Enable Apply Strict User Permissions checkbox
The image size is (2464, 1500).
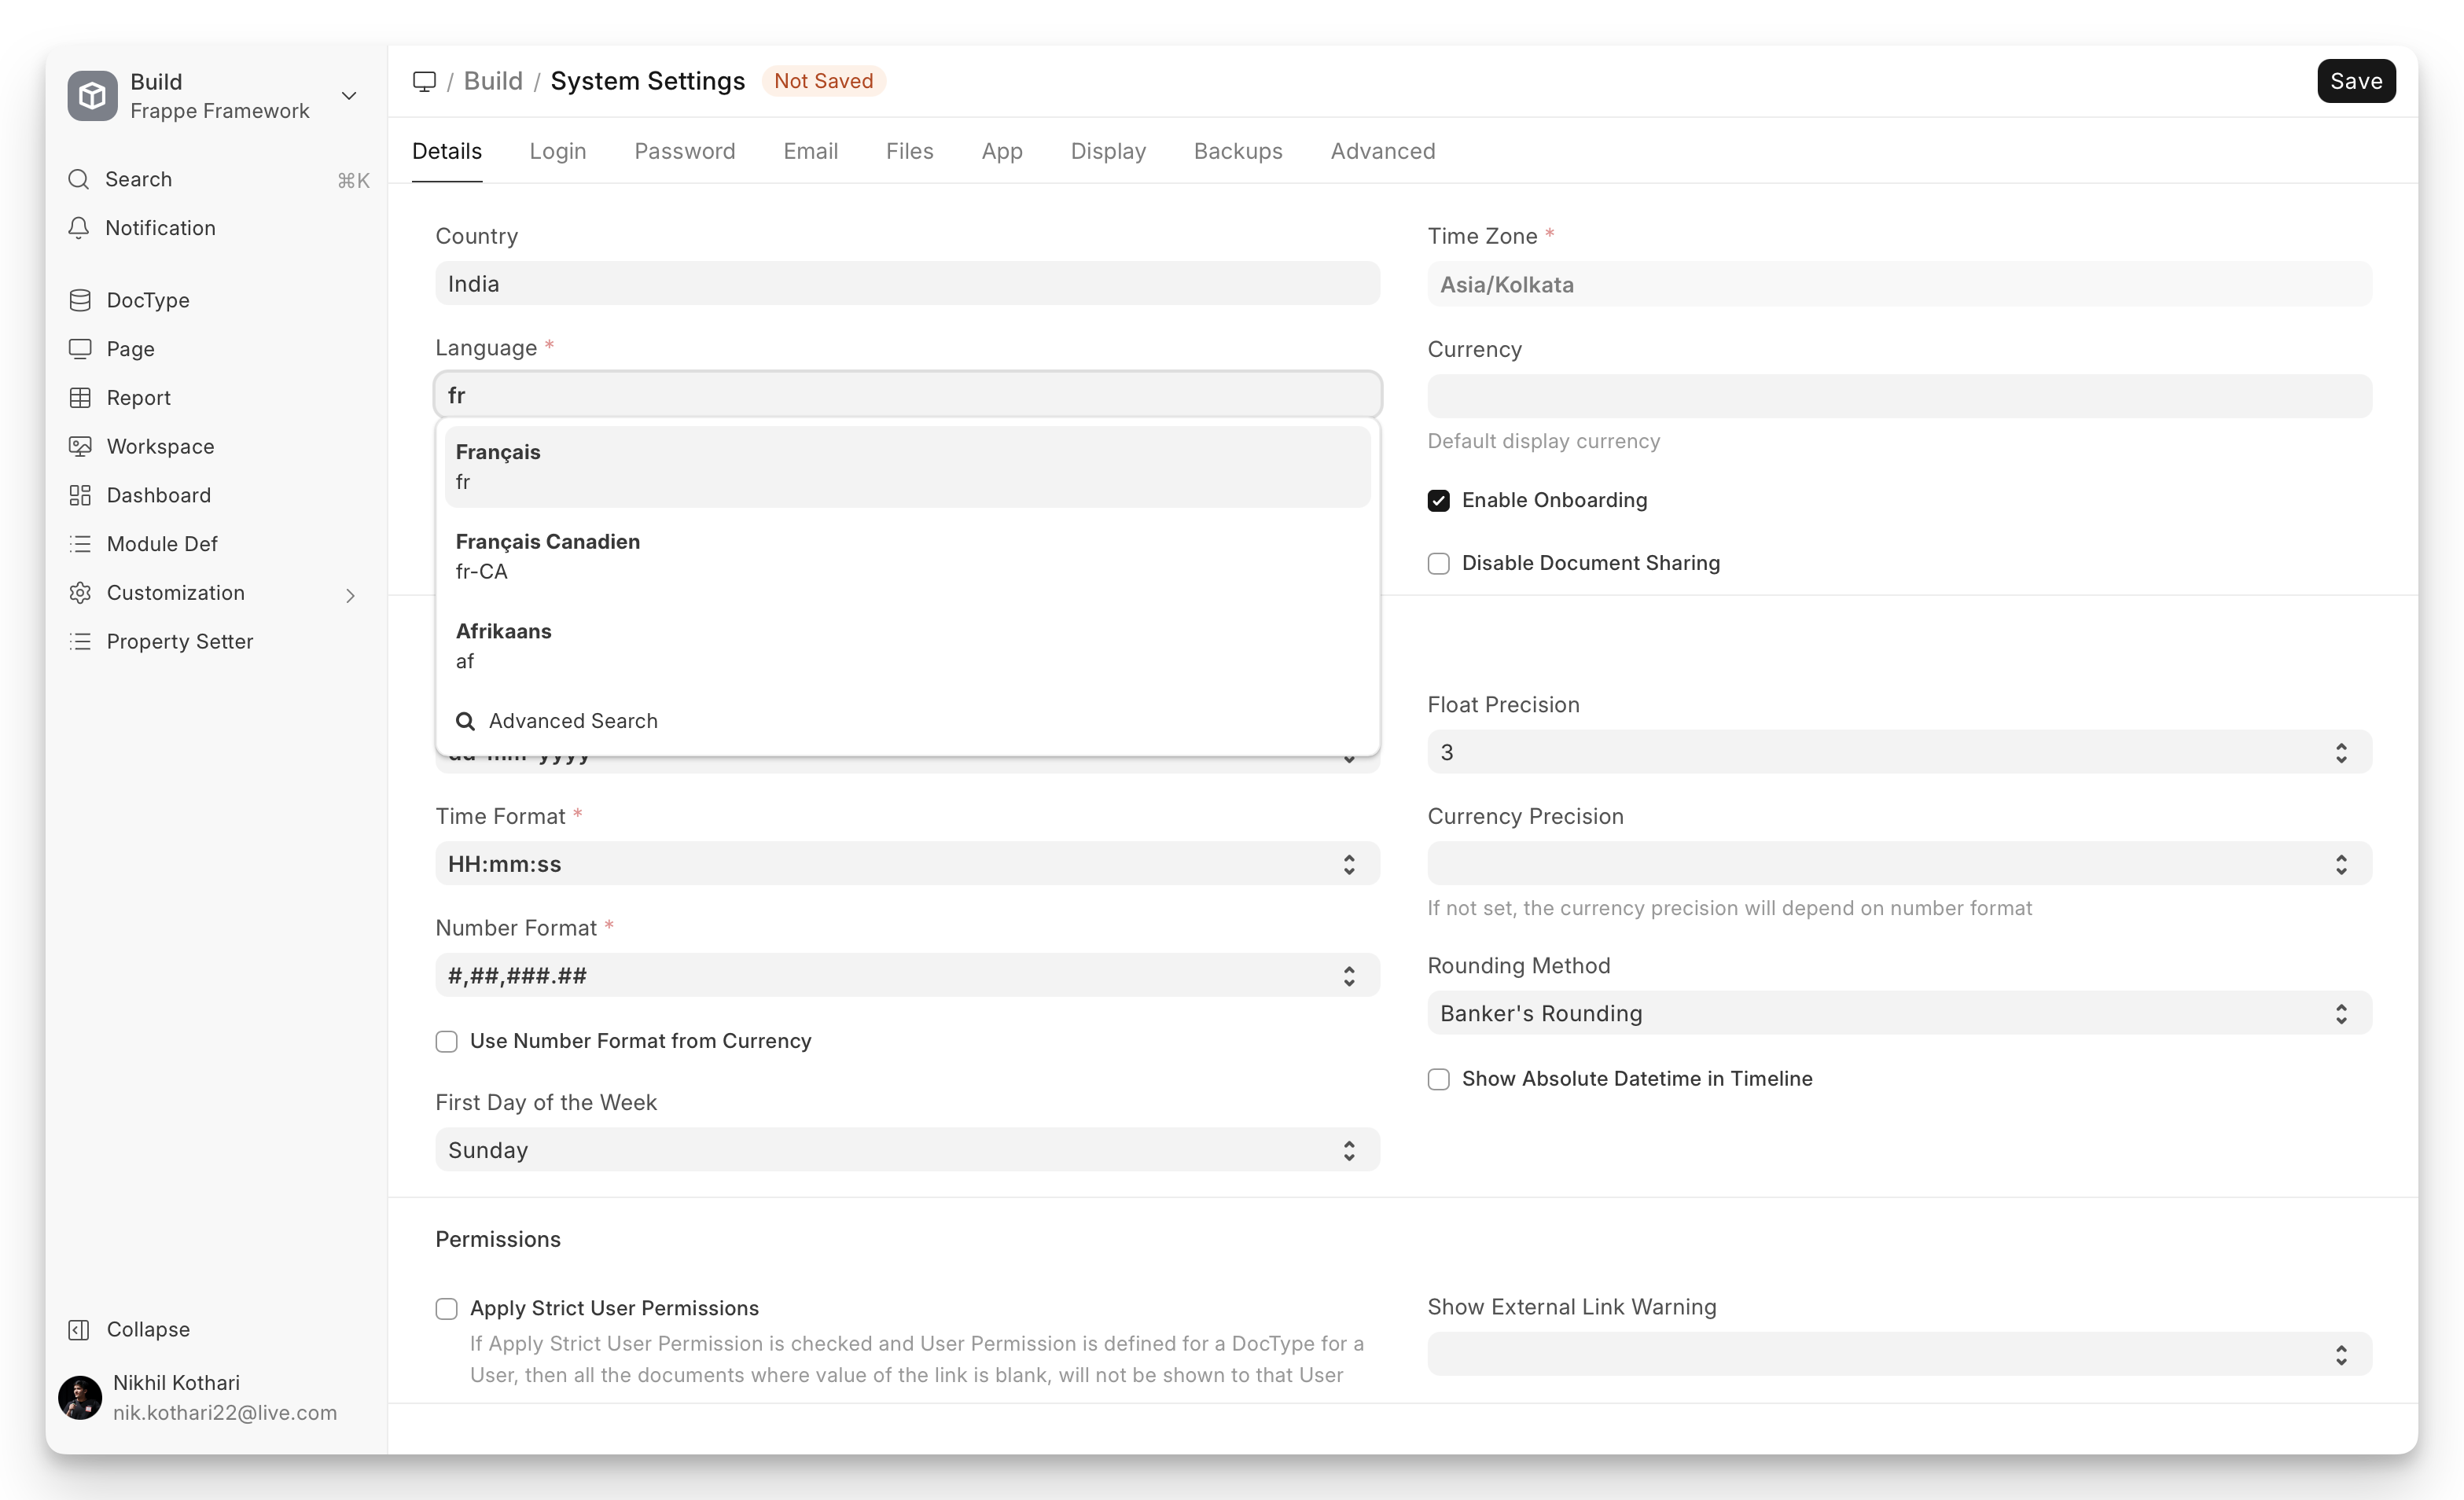click(x=446, y=1308)
